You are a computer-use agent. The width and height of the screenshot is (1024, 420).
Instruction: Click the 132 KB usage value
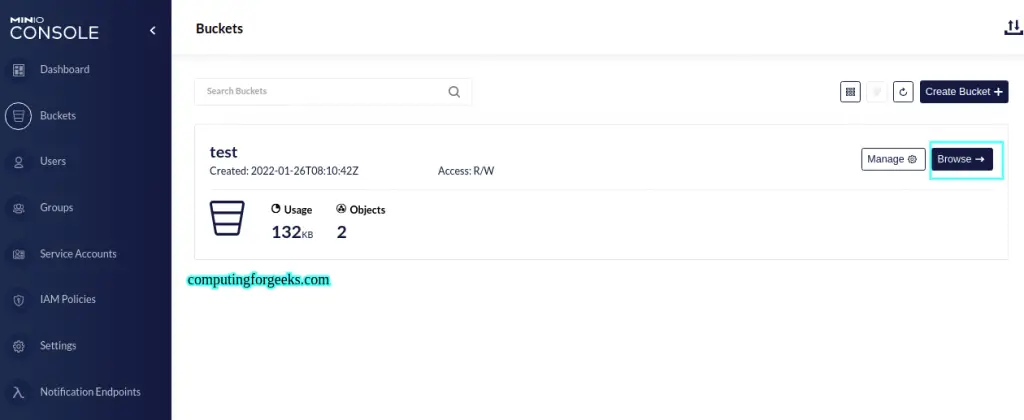tap(292, 232)
